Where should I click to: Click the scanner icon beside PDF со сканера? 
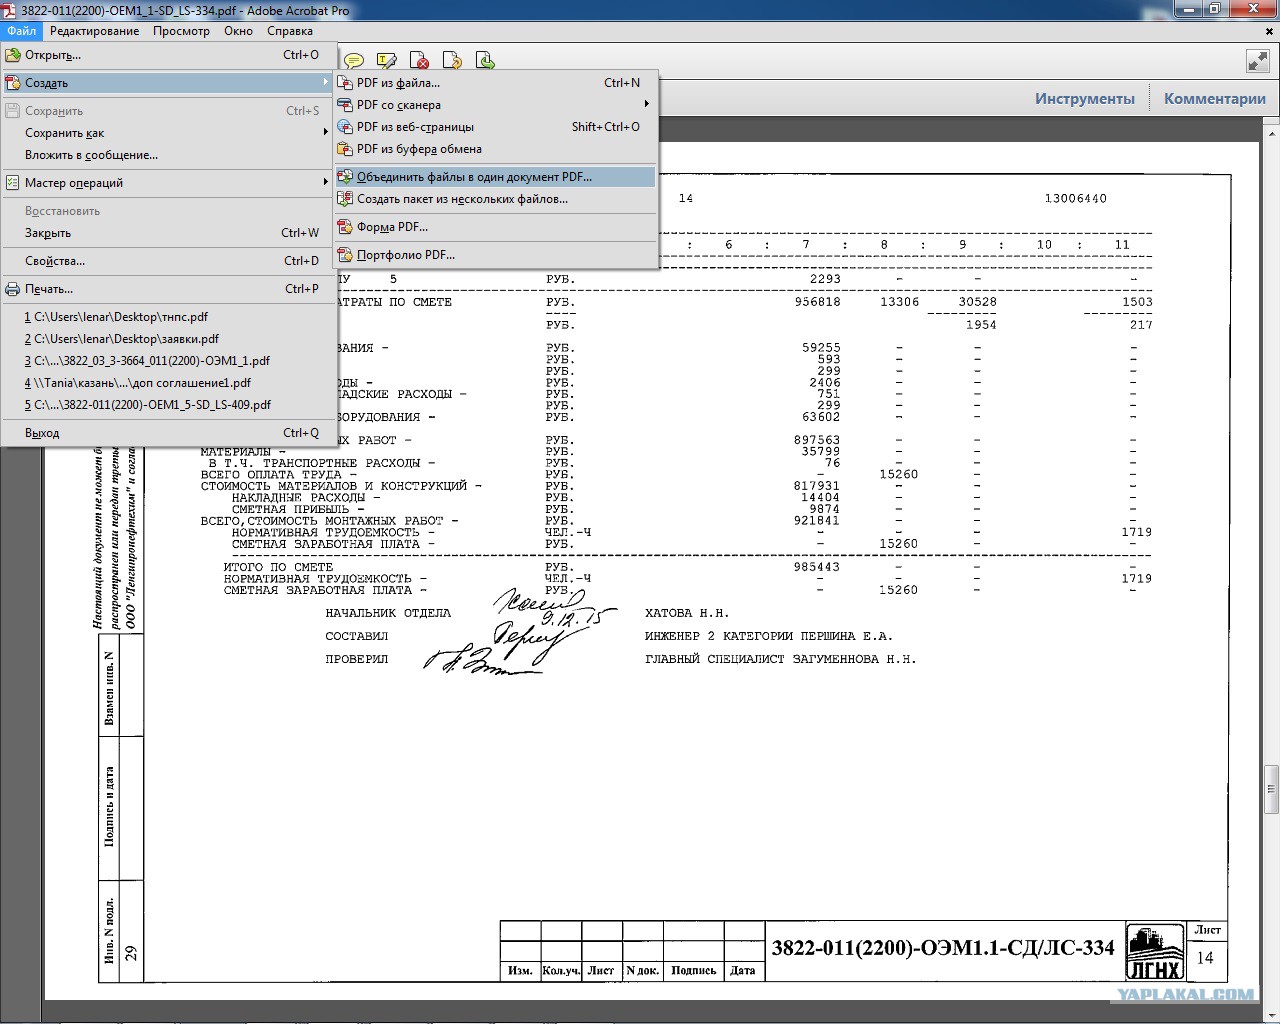(344, 105)
